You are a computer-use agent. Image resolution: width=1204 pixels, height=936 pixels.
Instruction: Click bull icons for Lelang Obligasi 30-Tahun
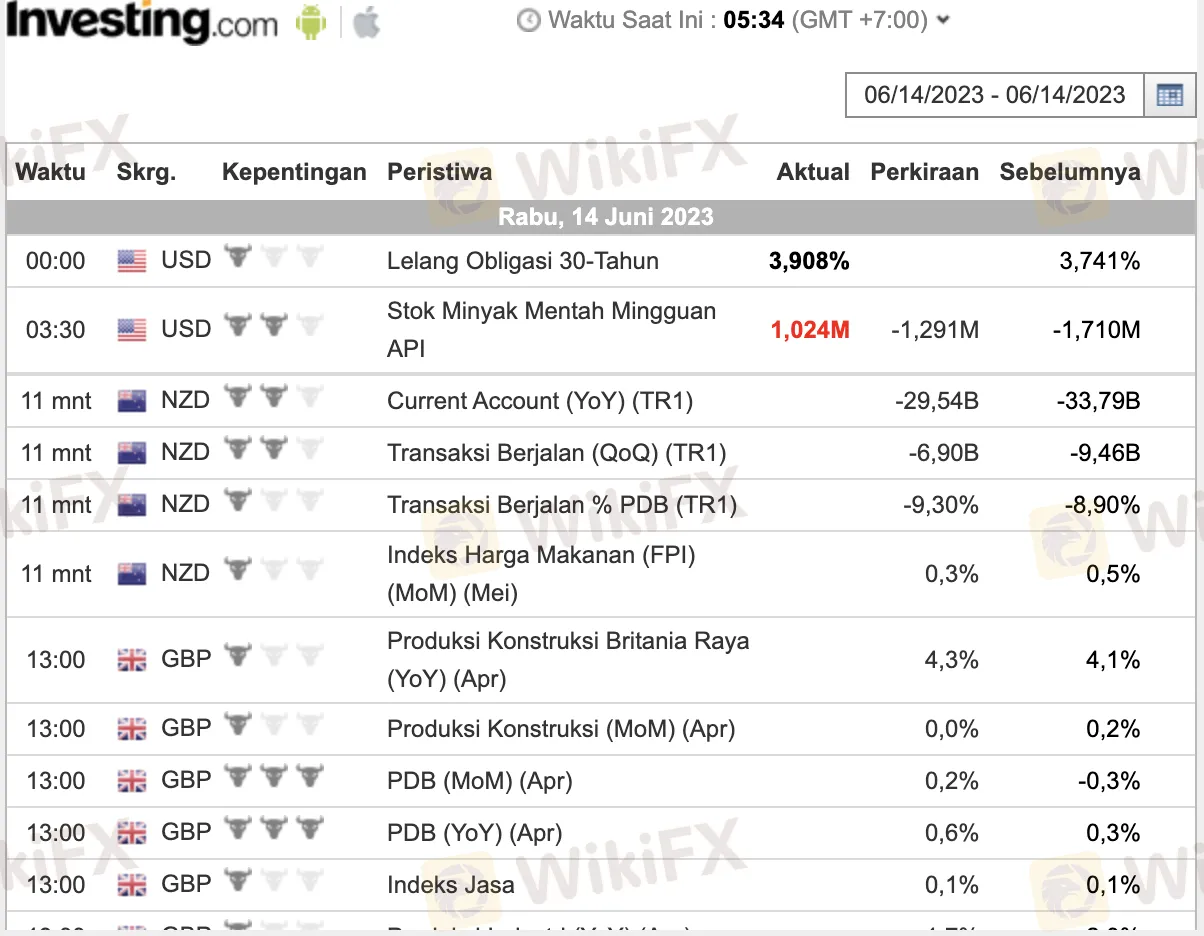click(274, 258)
